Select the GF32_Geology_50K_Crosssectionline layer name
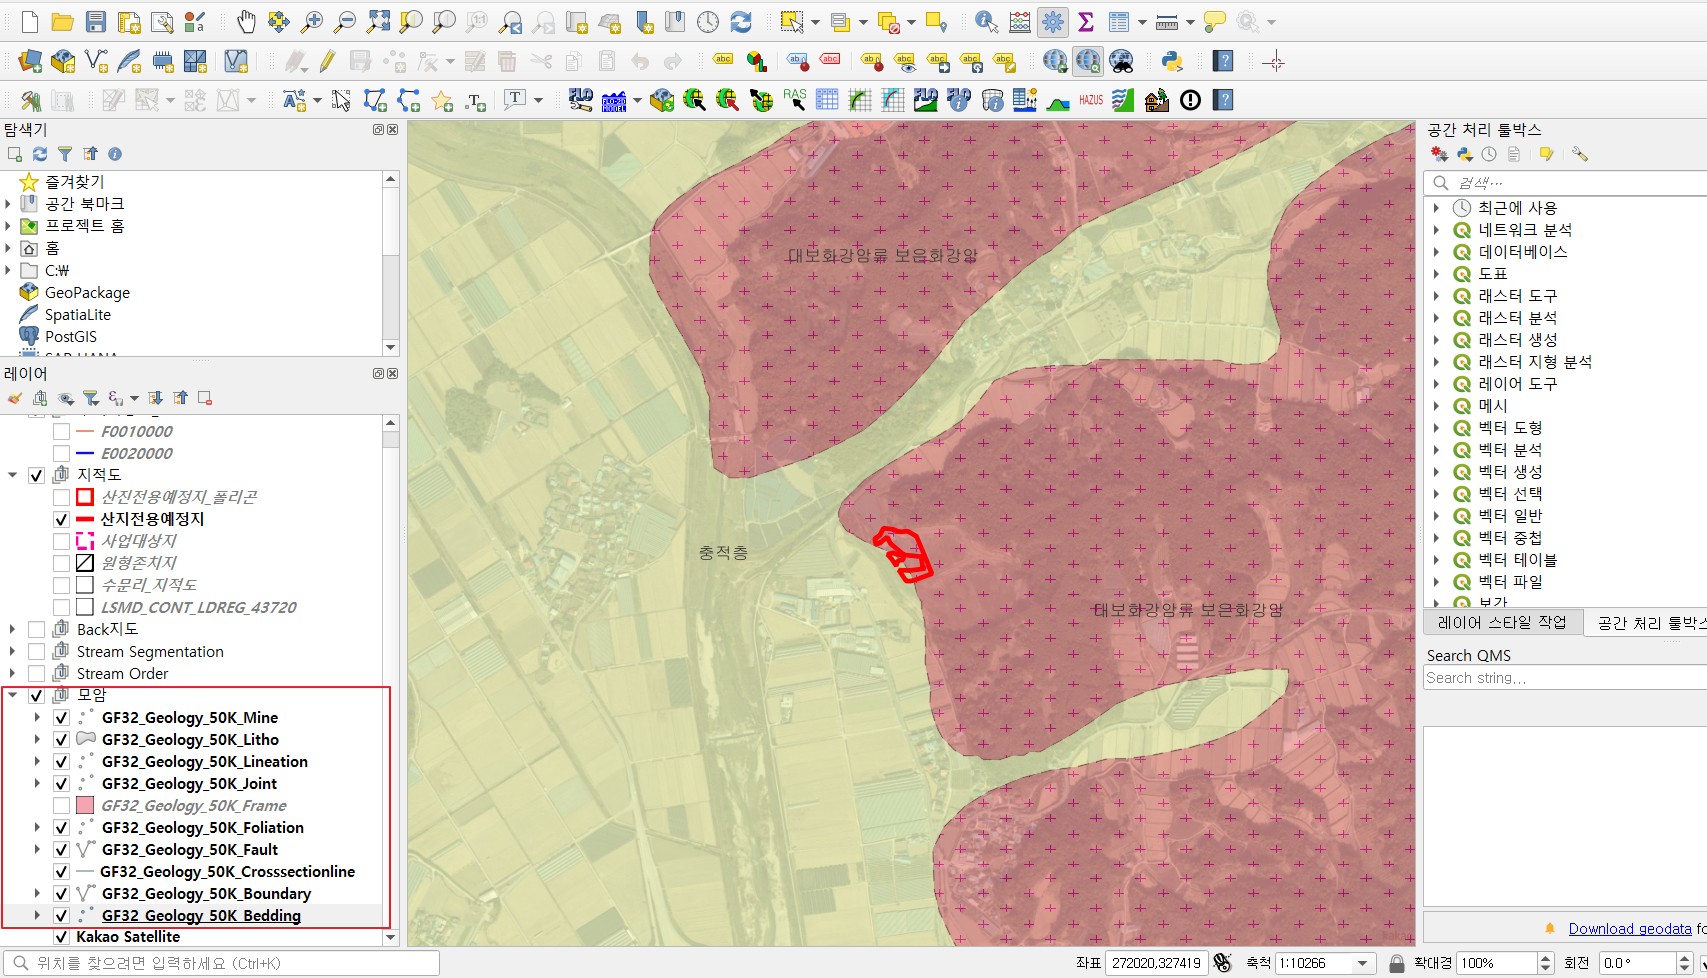 [228, 872]
